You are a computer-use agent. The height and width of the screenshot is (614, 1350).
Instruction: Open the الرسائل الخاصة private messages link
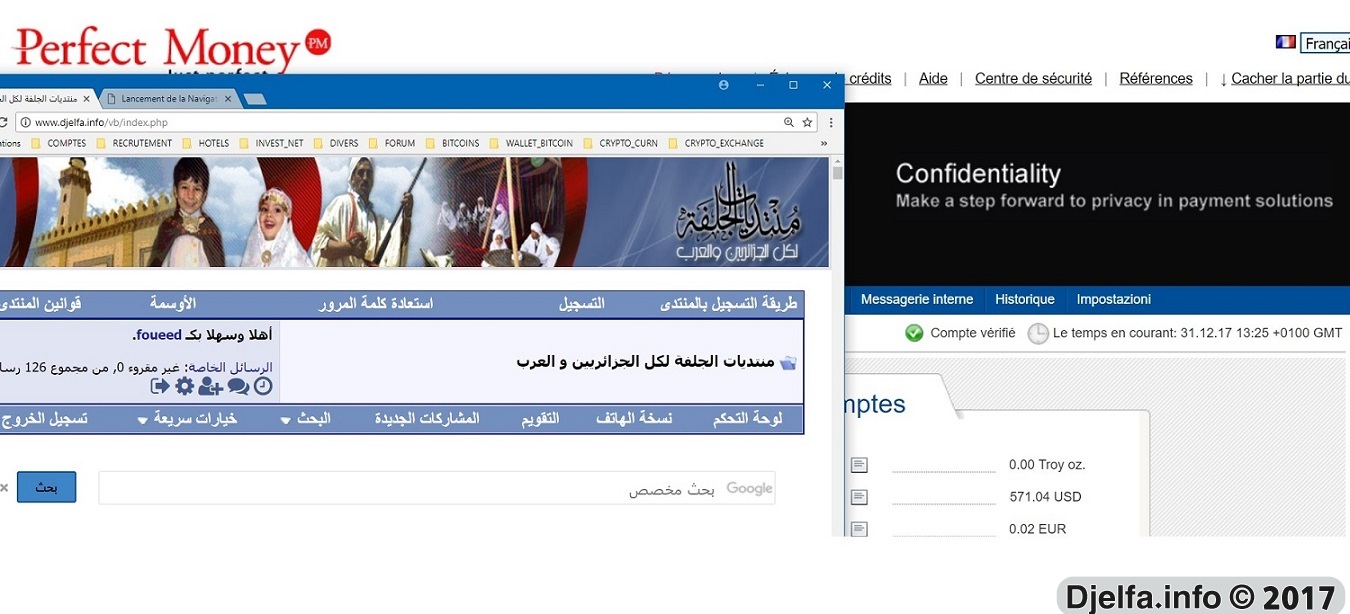(x=228, y=368)
